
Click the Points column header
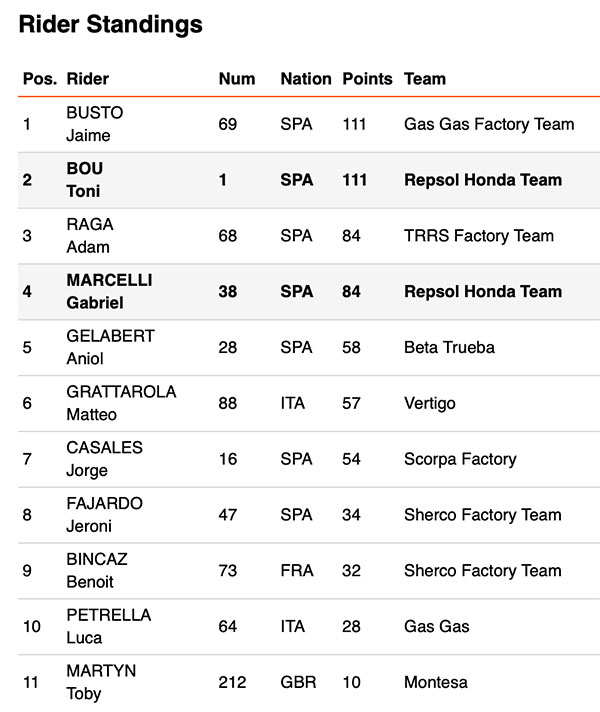pyautogui.click(x=367, y=79)
